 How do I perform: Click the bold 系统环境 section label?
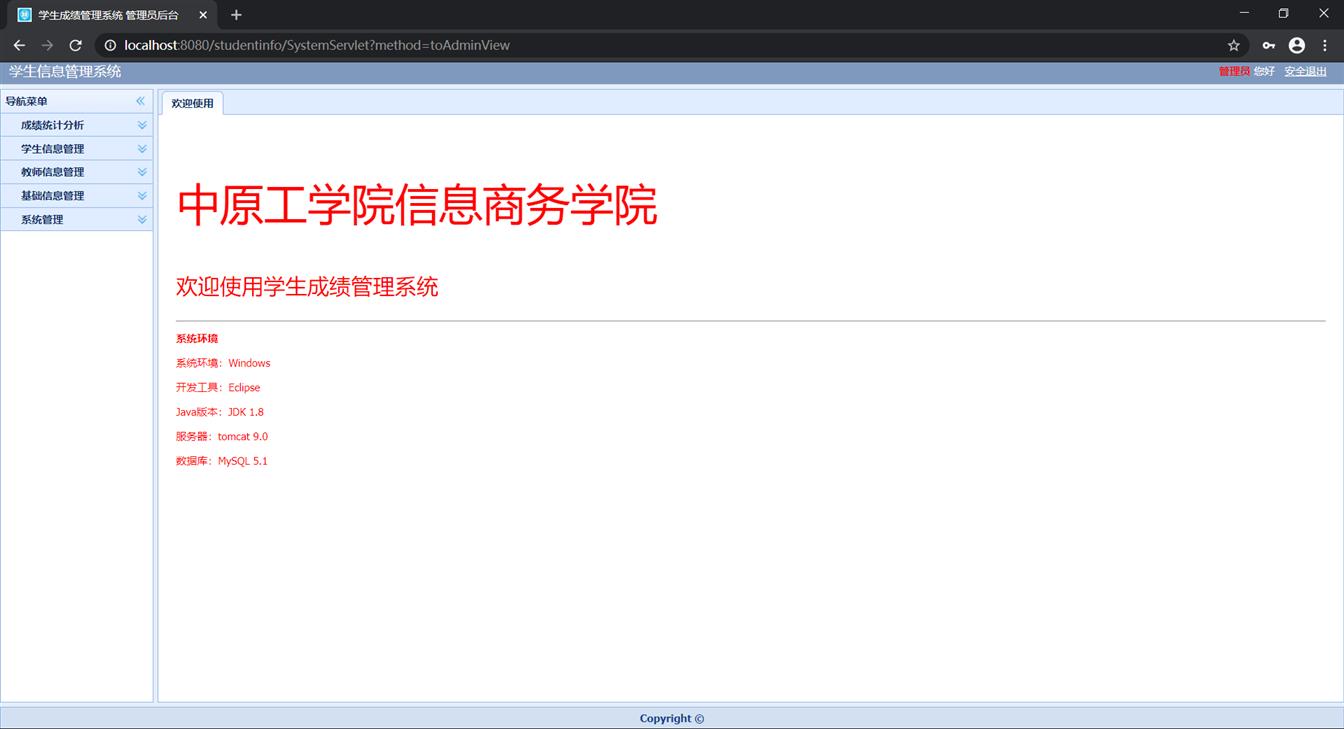(x=197, y=339)
